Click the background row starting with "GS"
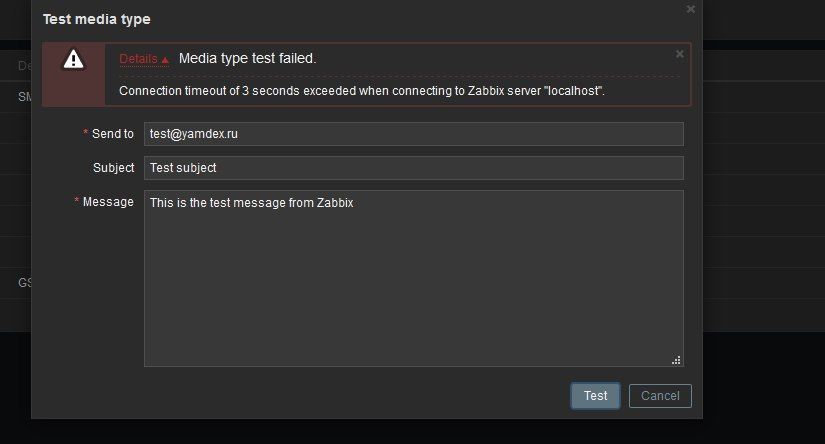Viewport: 825px width, 444px height. point(24,283)
